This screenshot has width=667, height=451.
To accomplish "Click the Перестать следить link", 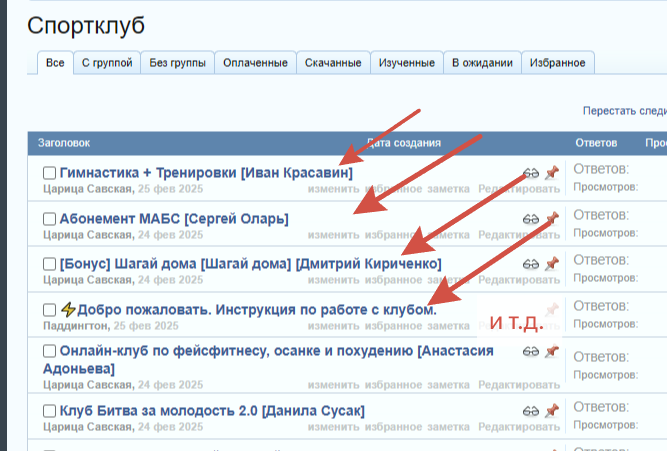I will click(x=624, y=111).
